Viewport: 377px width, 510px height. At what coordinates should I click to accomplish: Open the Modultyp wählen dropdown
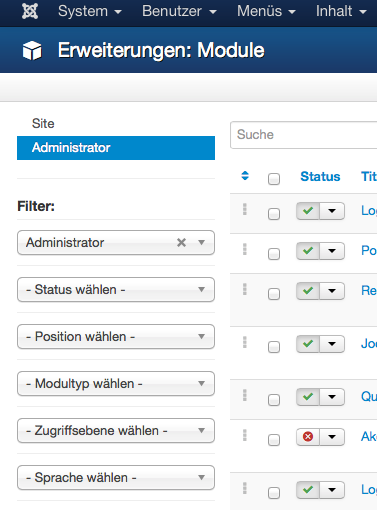(116, 383)
